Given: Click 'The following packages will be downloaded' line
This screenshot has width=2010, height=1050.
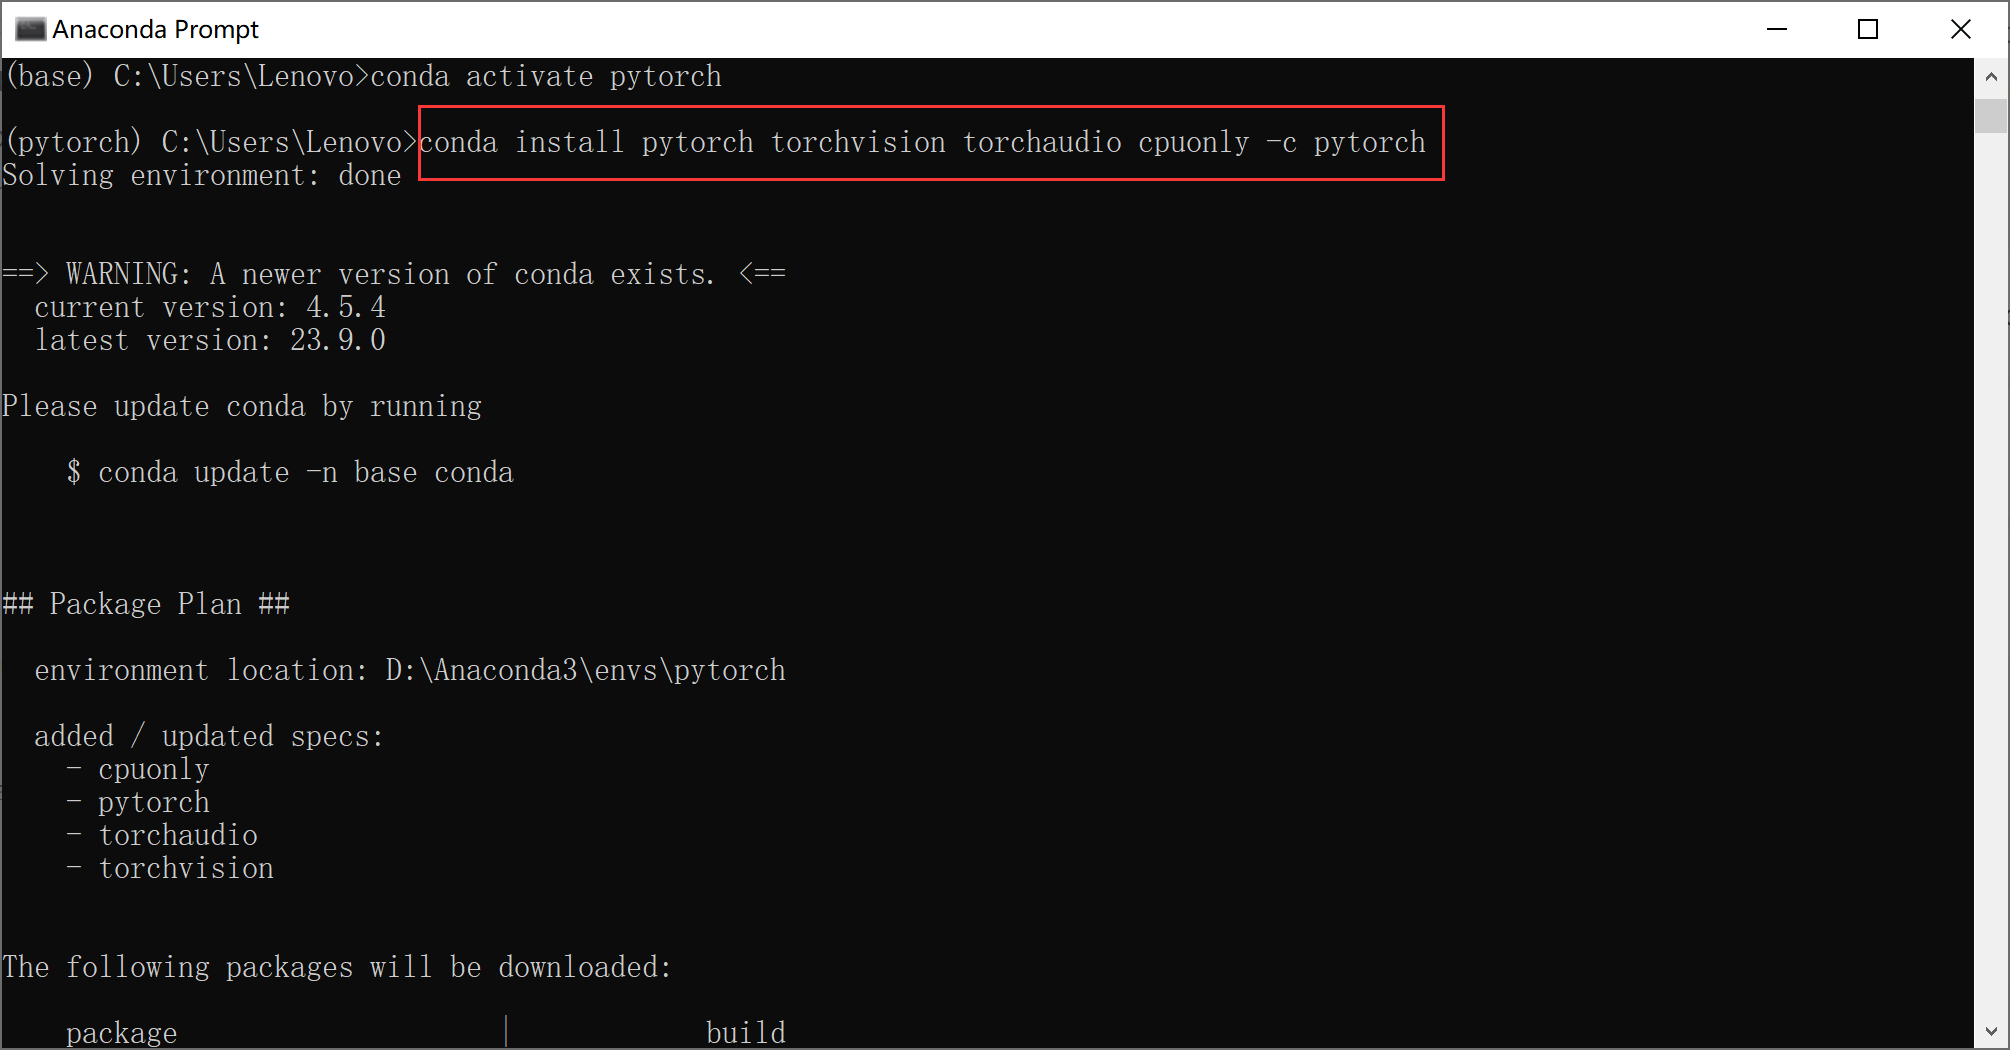Looking at the screenshot, I should [337, 967].
